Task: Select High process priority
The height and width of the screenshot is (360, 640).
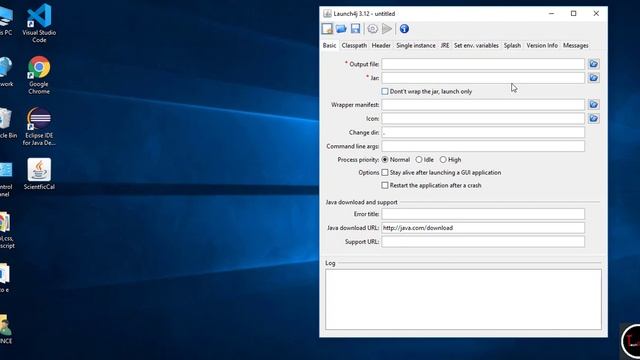Action: tap(443, 160)
